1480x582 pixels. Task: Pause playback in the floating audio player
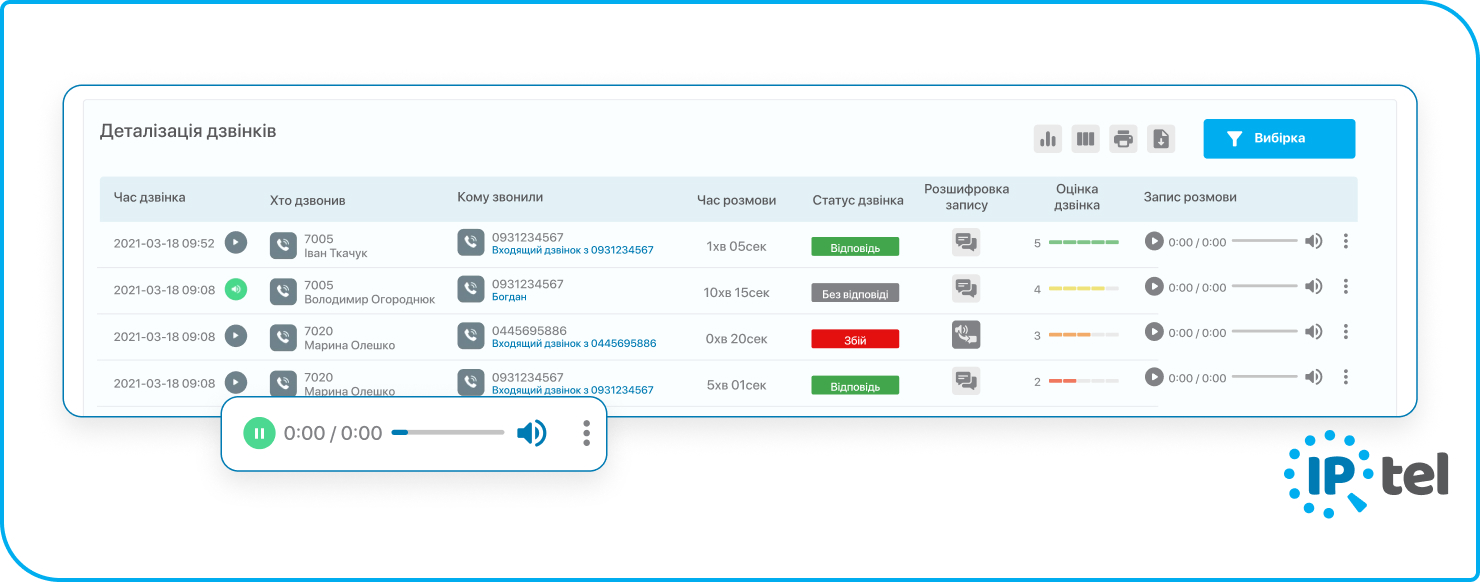click(x=259, y=433)
